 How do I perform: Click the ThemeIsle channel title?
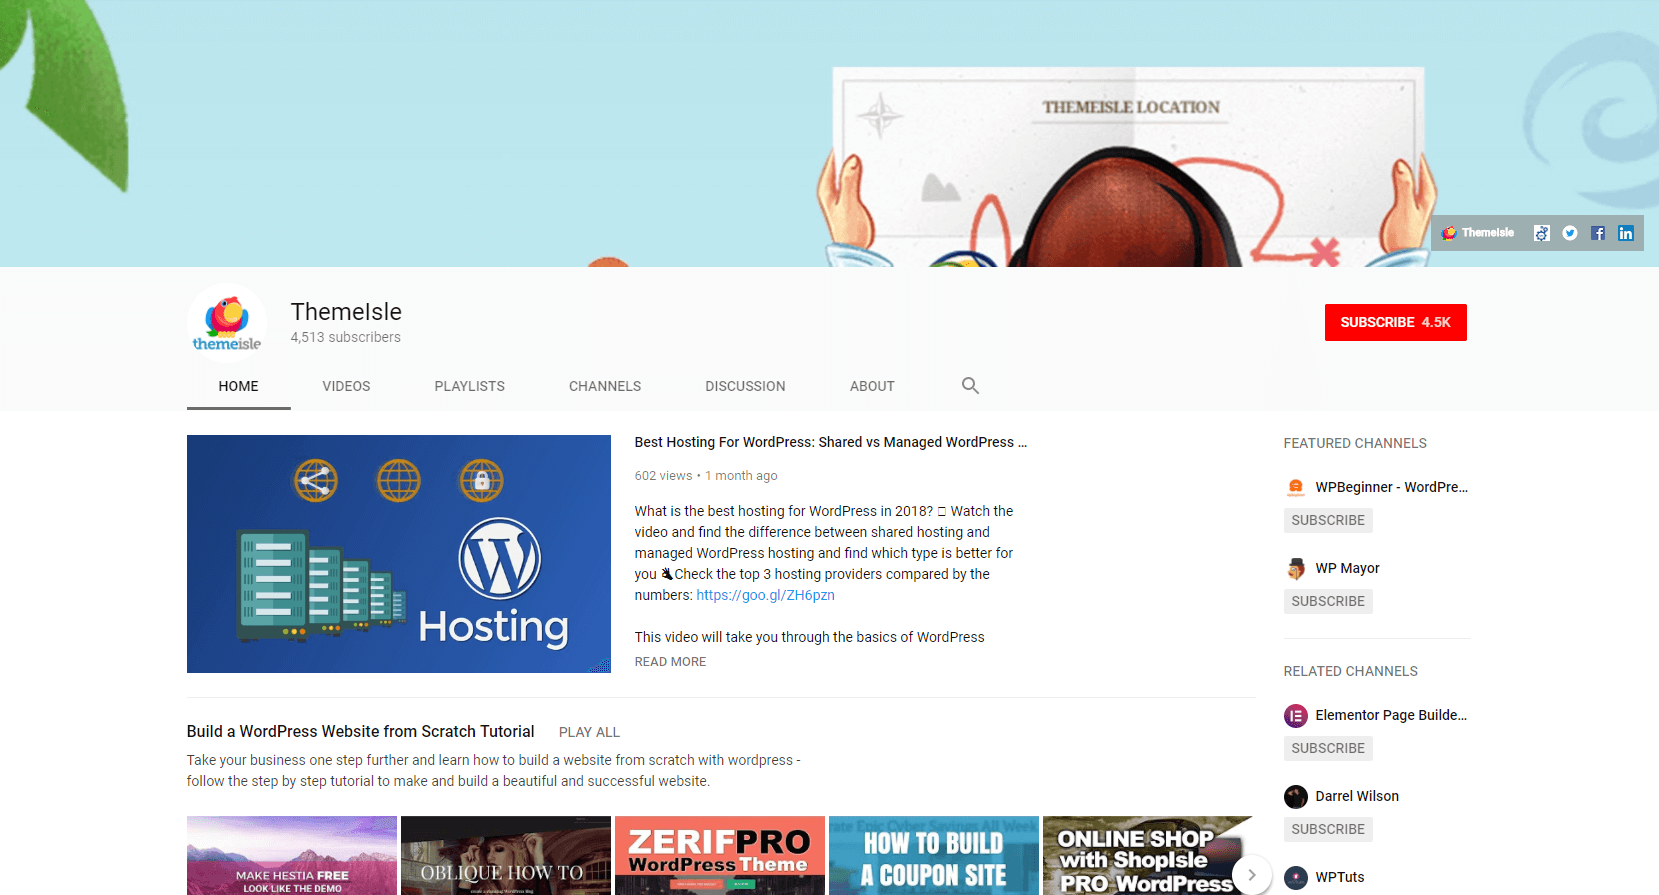pos(346,312)
